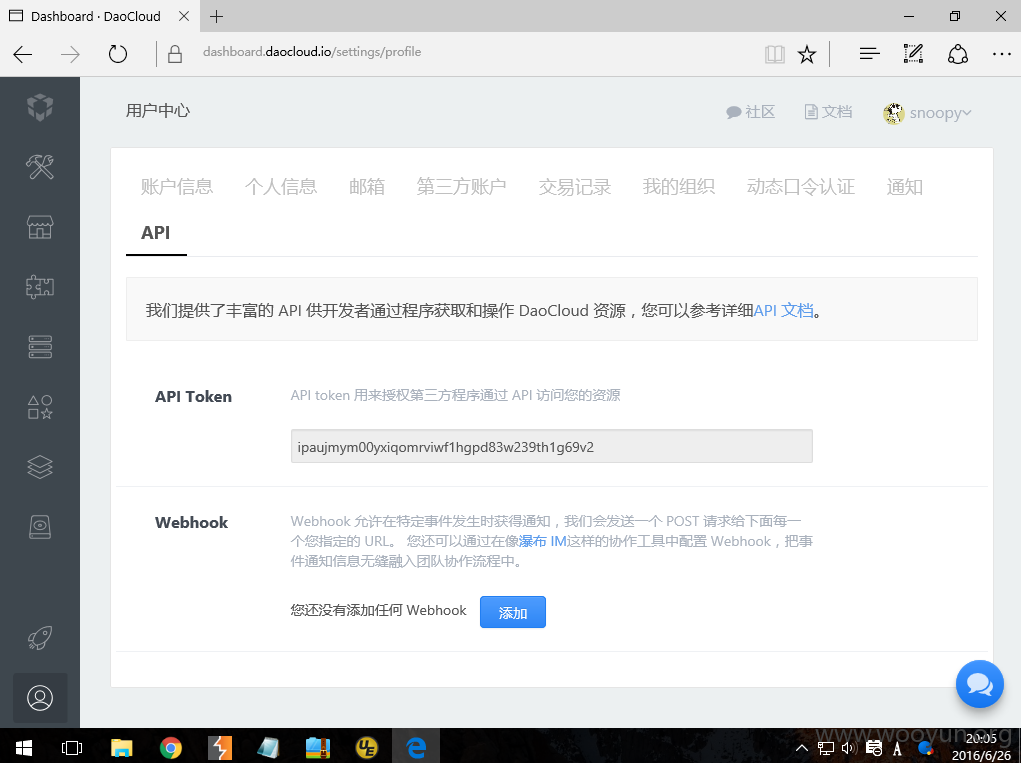Image resolution: width=1021 pixels, height=763 pixels.
Task: Open the 社区 community link
Action: [751, 112]
